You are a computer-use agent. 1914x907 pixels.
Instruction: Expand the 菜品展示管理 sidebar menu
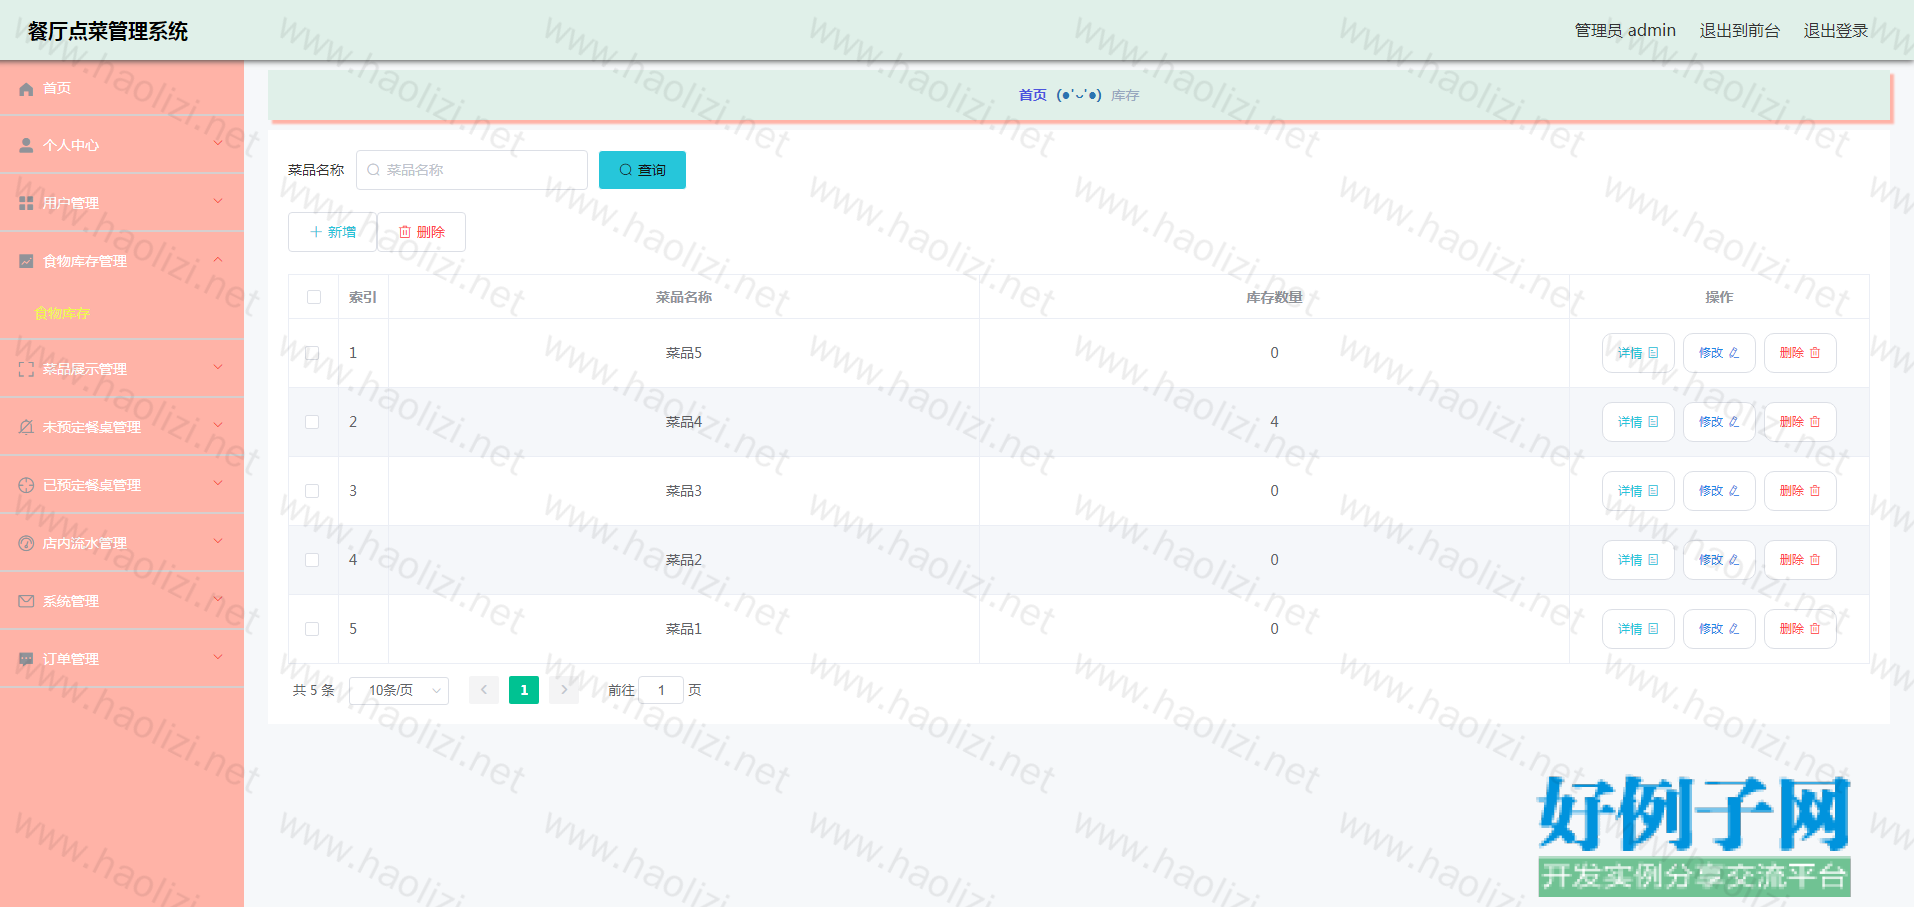pyautogui.click(x=121, y=369)
